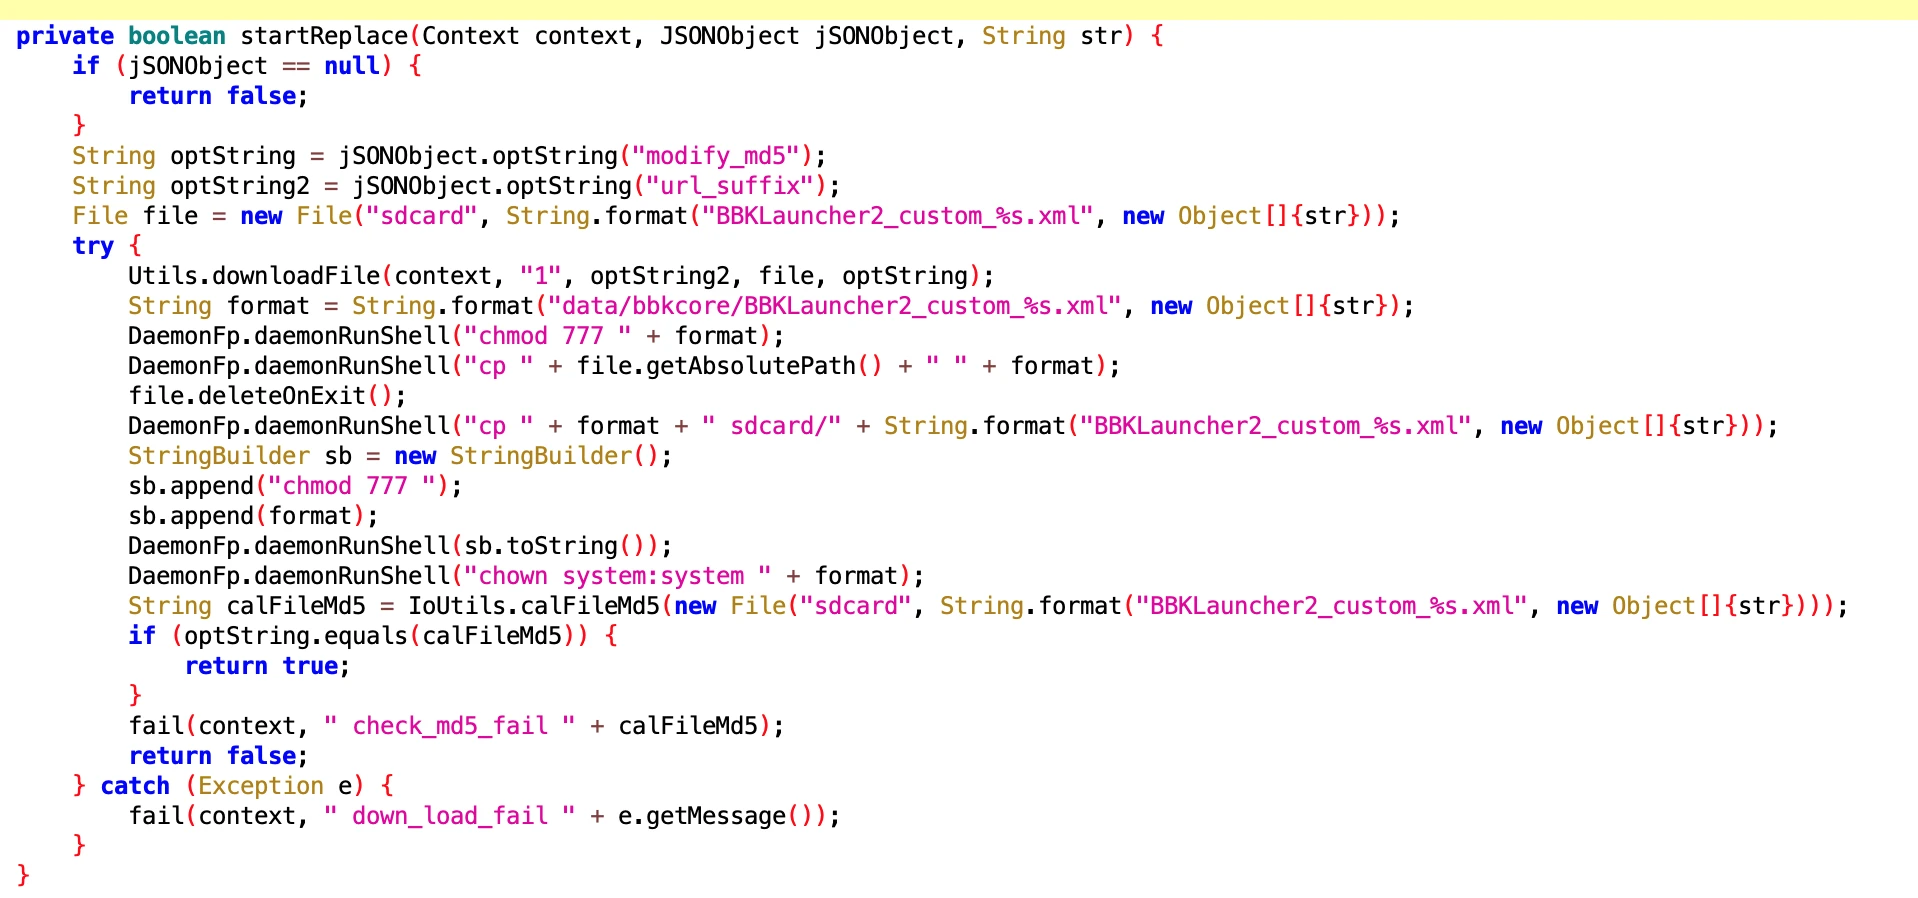Click the "data/bbkcore/BBKLauncher2_custom_%s.xml" path string
The image size is (1918, 898).
[835, 306]
